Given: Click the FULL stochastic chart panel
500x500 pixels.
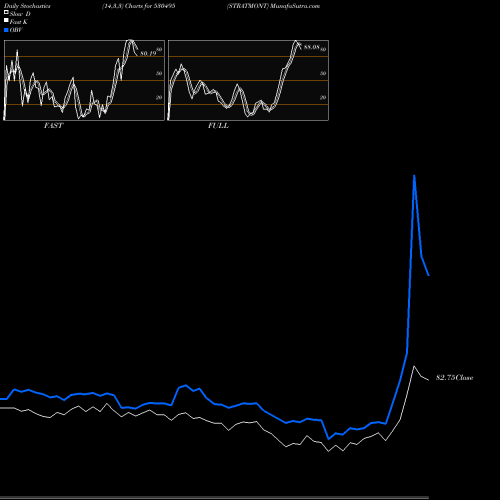Looking at the screenshot, I should pyautogui.click(x=248, y=80).
